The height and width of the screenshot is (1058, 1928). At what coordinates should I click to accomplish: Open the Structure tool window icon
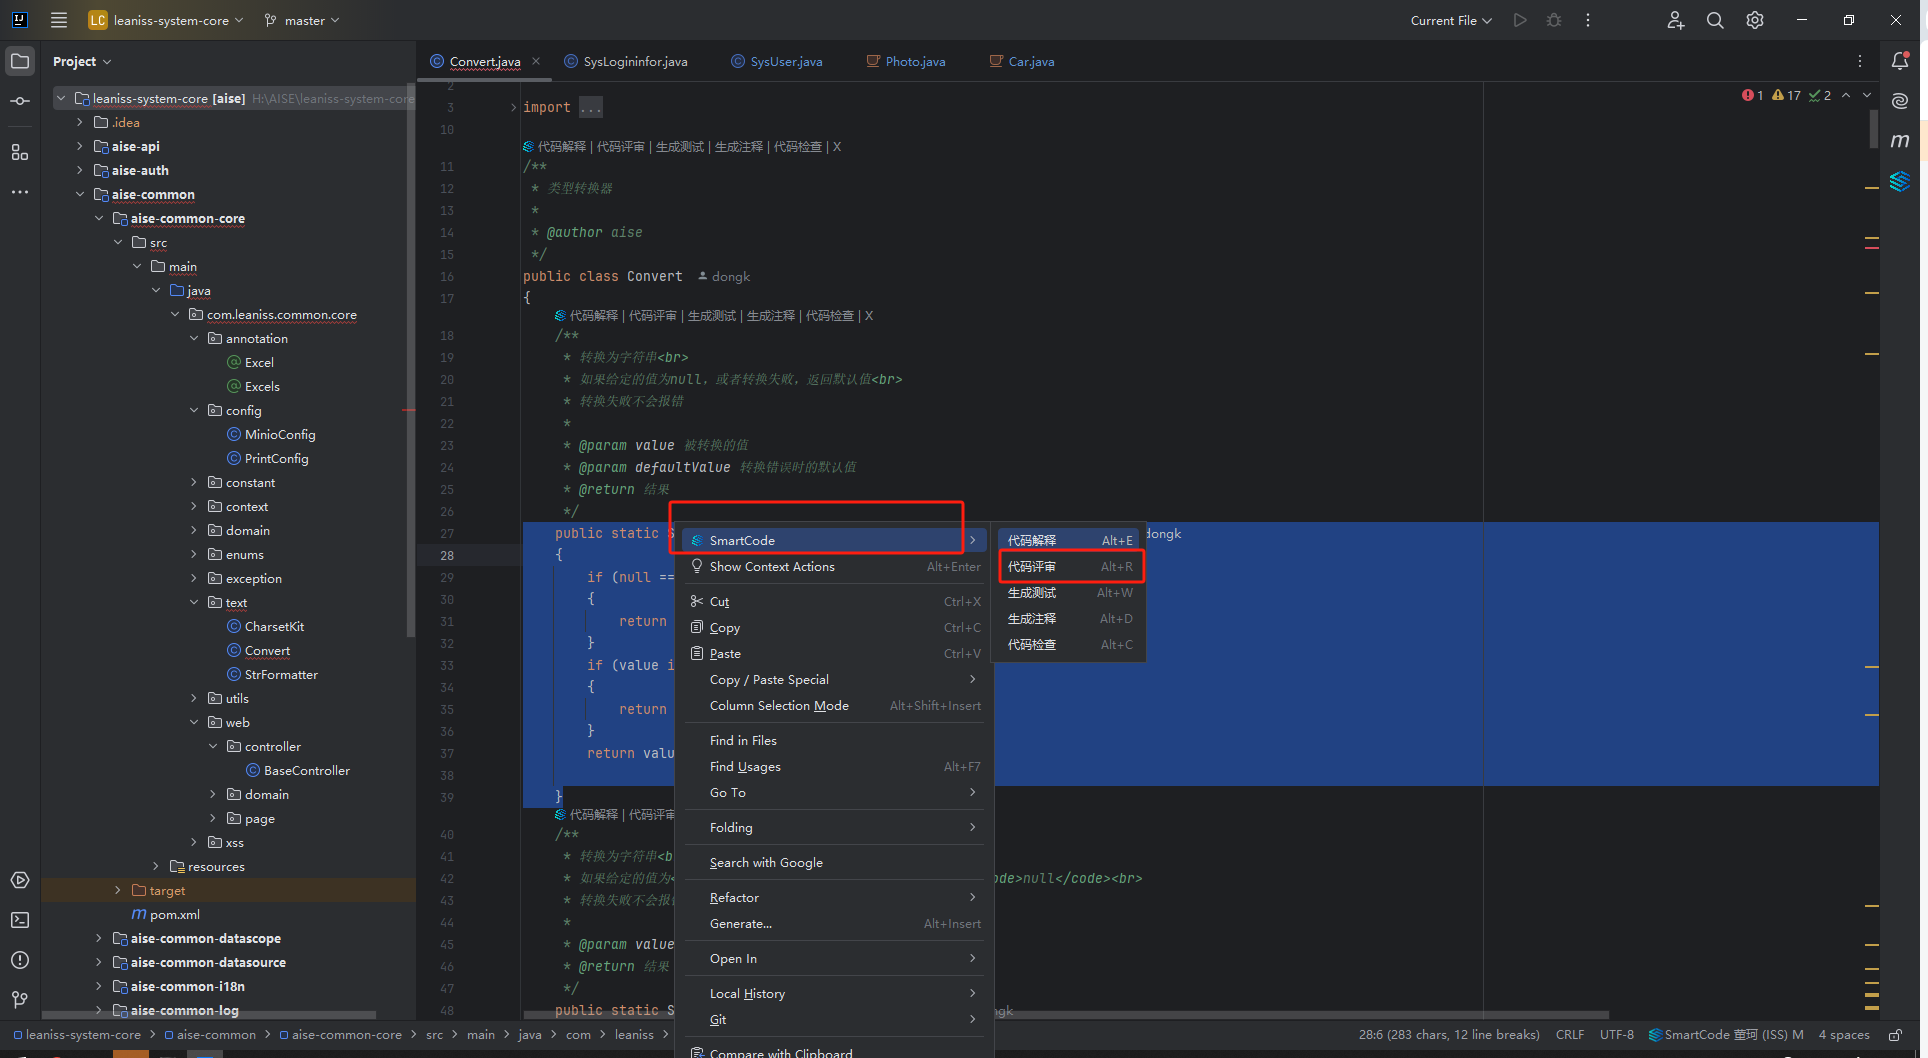pyautogui.click(x=20, y=152)
